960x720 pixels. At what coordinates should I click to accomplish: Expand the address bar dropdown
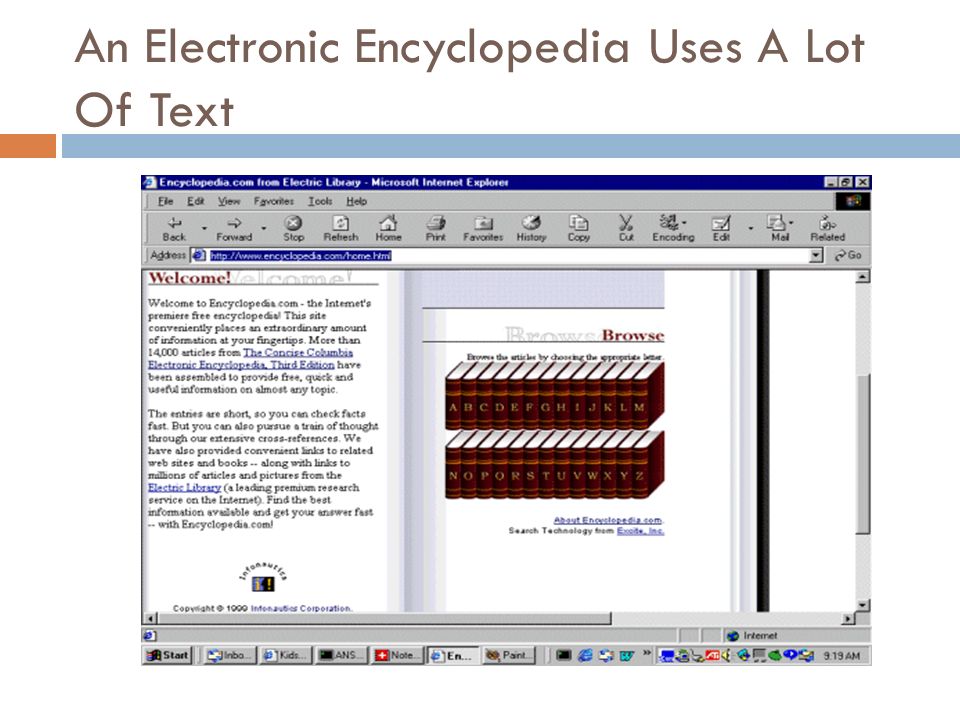(816, 256)
